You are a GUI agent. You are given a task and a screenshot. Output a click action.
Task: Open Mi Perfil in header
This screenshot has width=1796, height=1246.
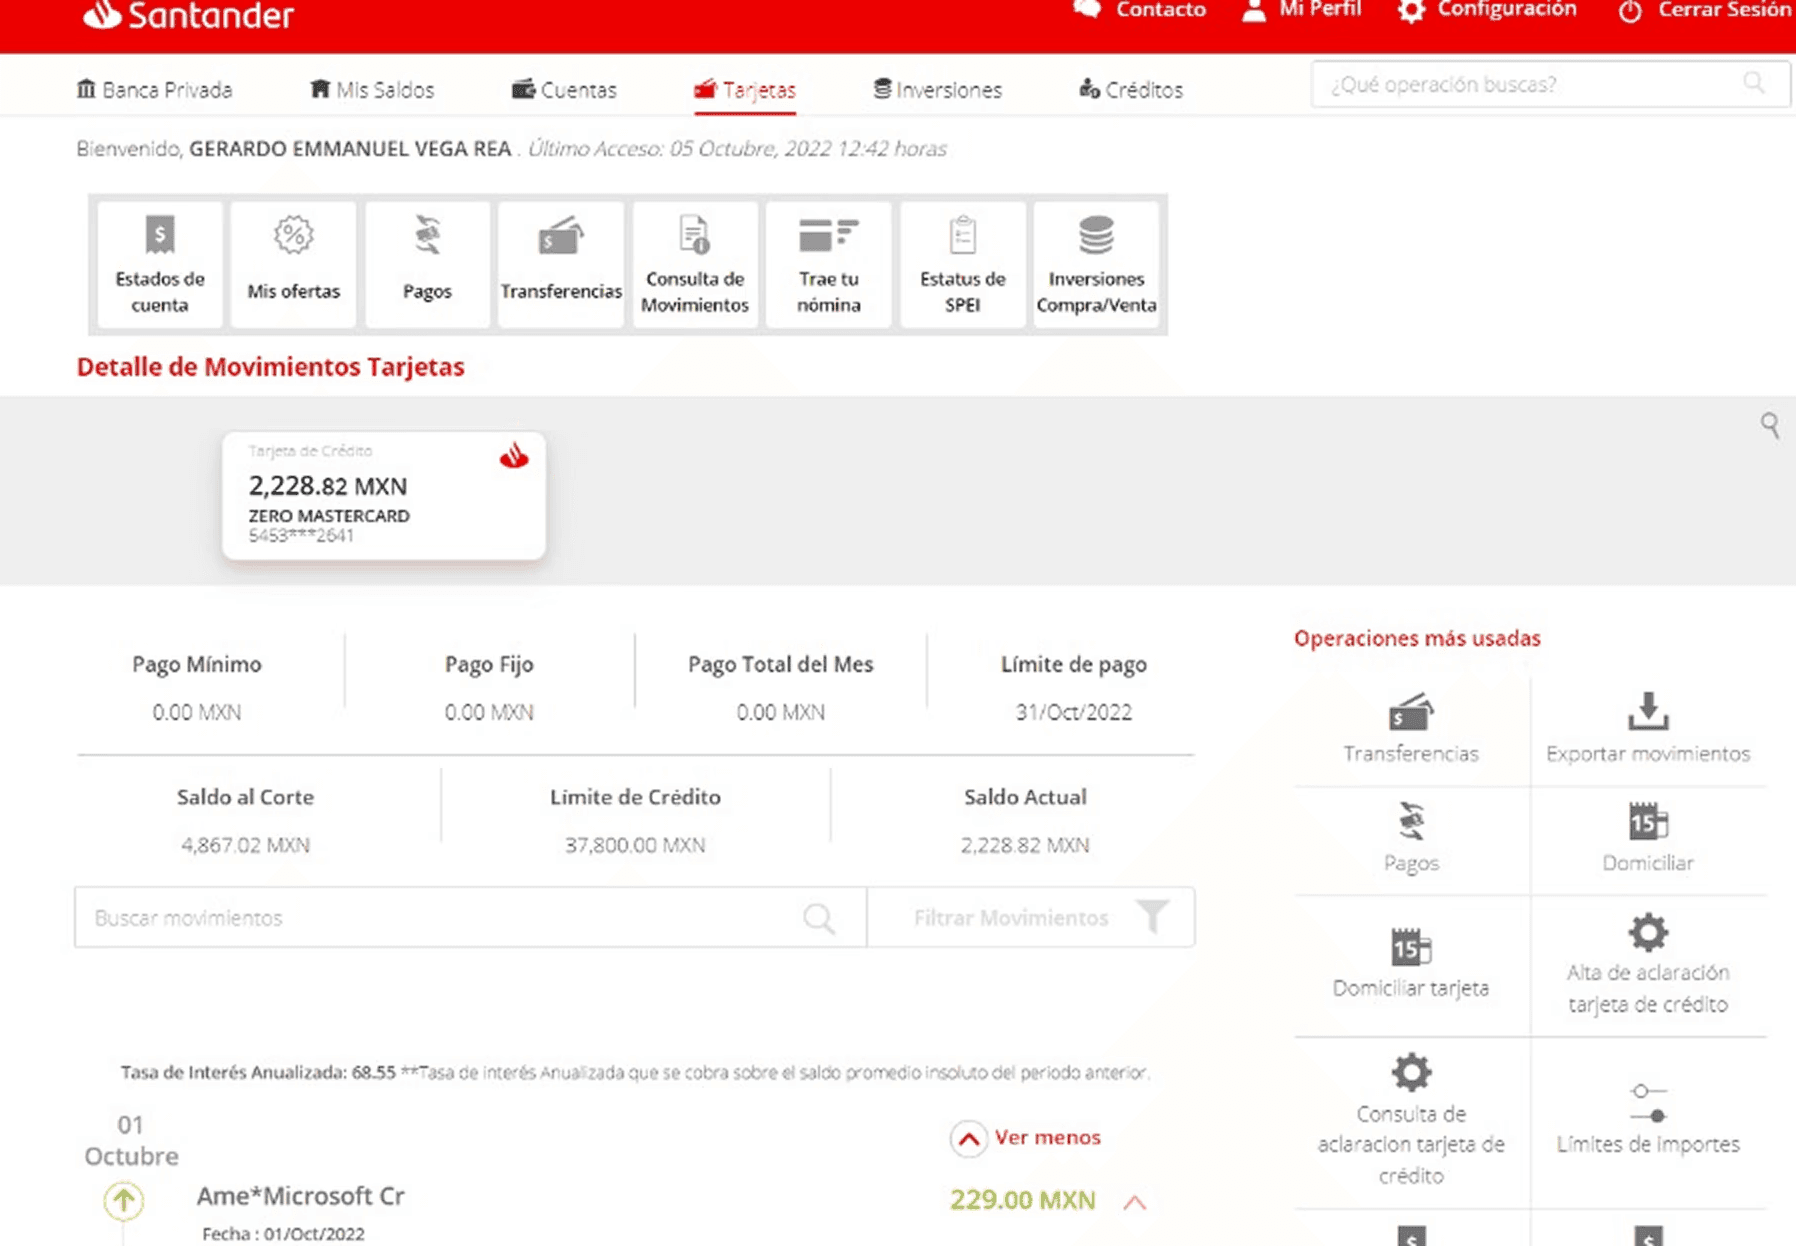click(1301, 10)
